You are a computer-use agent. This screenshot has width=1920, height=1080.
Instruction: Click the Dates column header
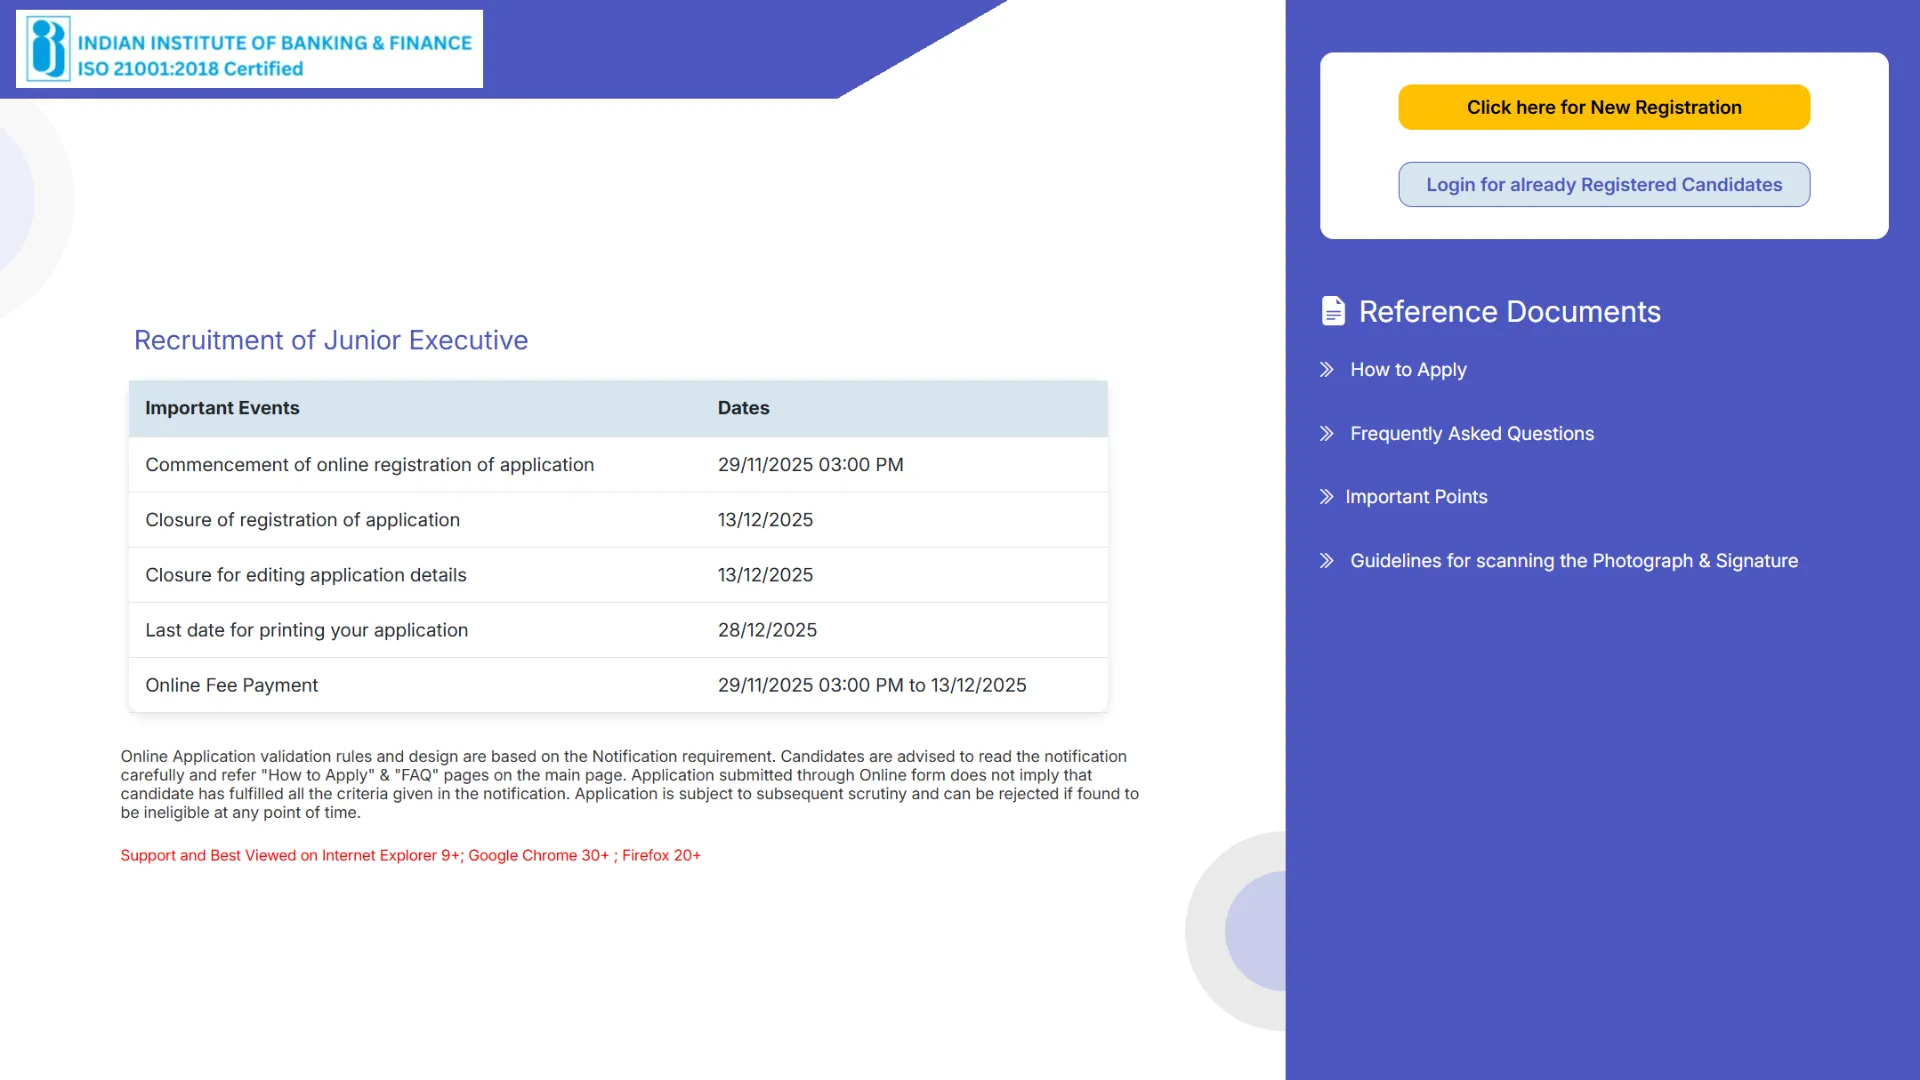(x=743, y=407)
